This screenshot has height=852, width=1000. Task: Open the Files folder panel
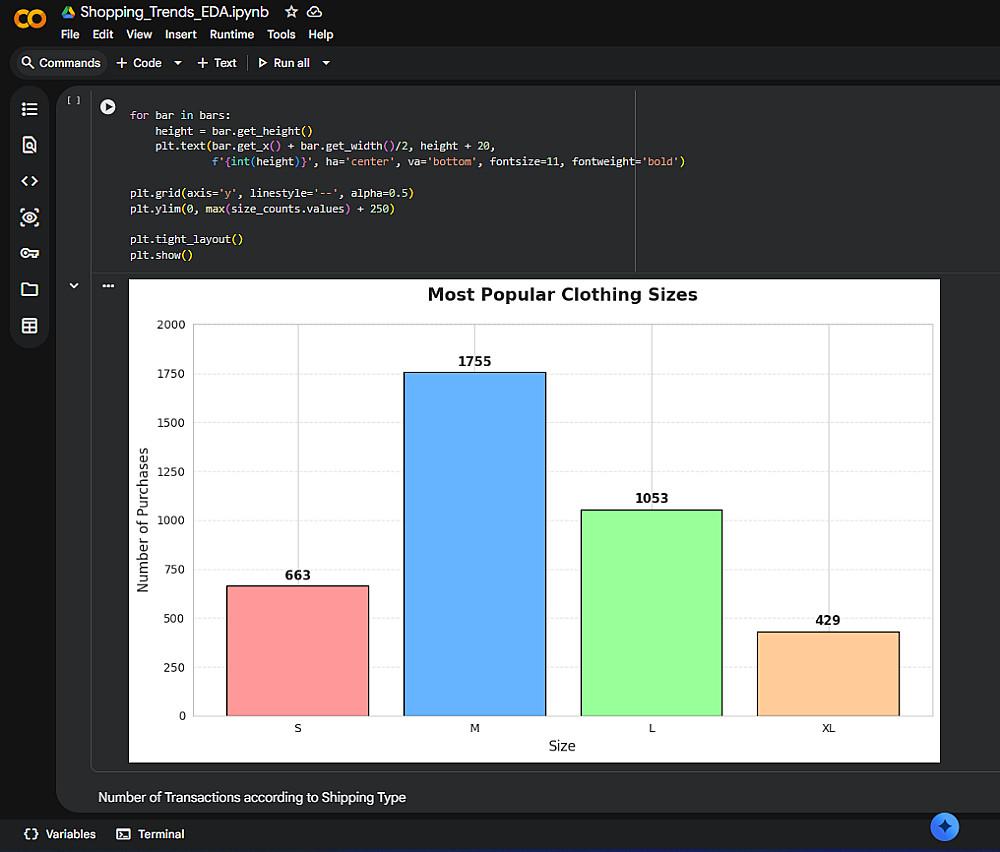click(x=29, y=290)
